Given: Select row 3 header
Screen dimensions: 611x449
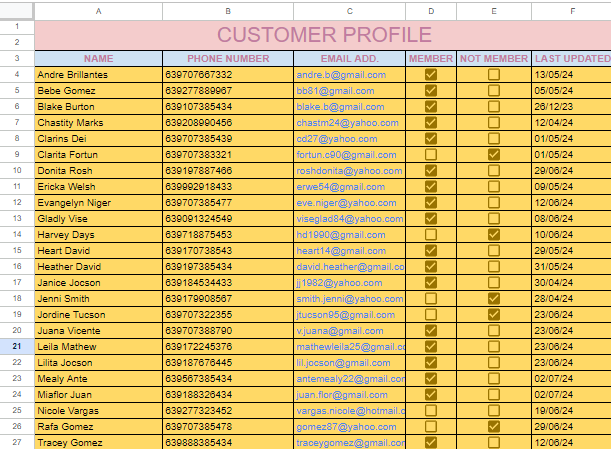Looking at the screenshot, I should point(17,58).
